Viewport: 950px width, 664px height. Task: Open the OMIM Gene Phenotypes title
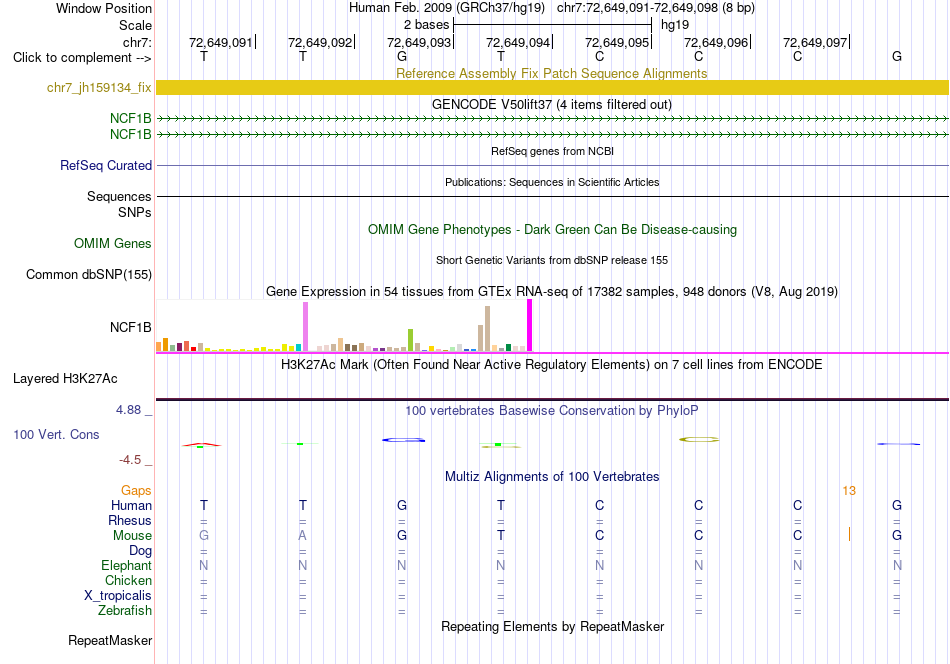(x=553, y=230)
